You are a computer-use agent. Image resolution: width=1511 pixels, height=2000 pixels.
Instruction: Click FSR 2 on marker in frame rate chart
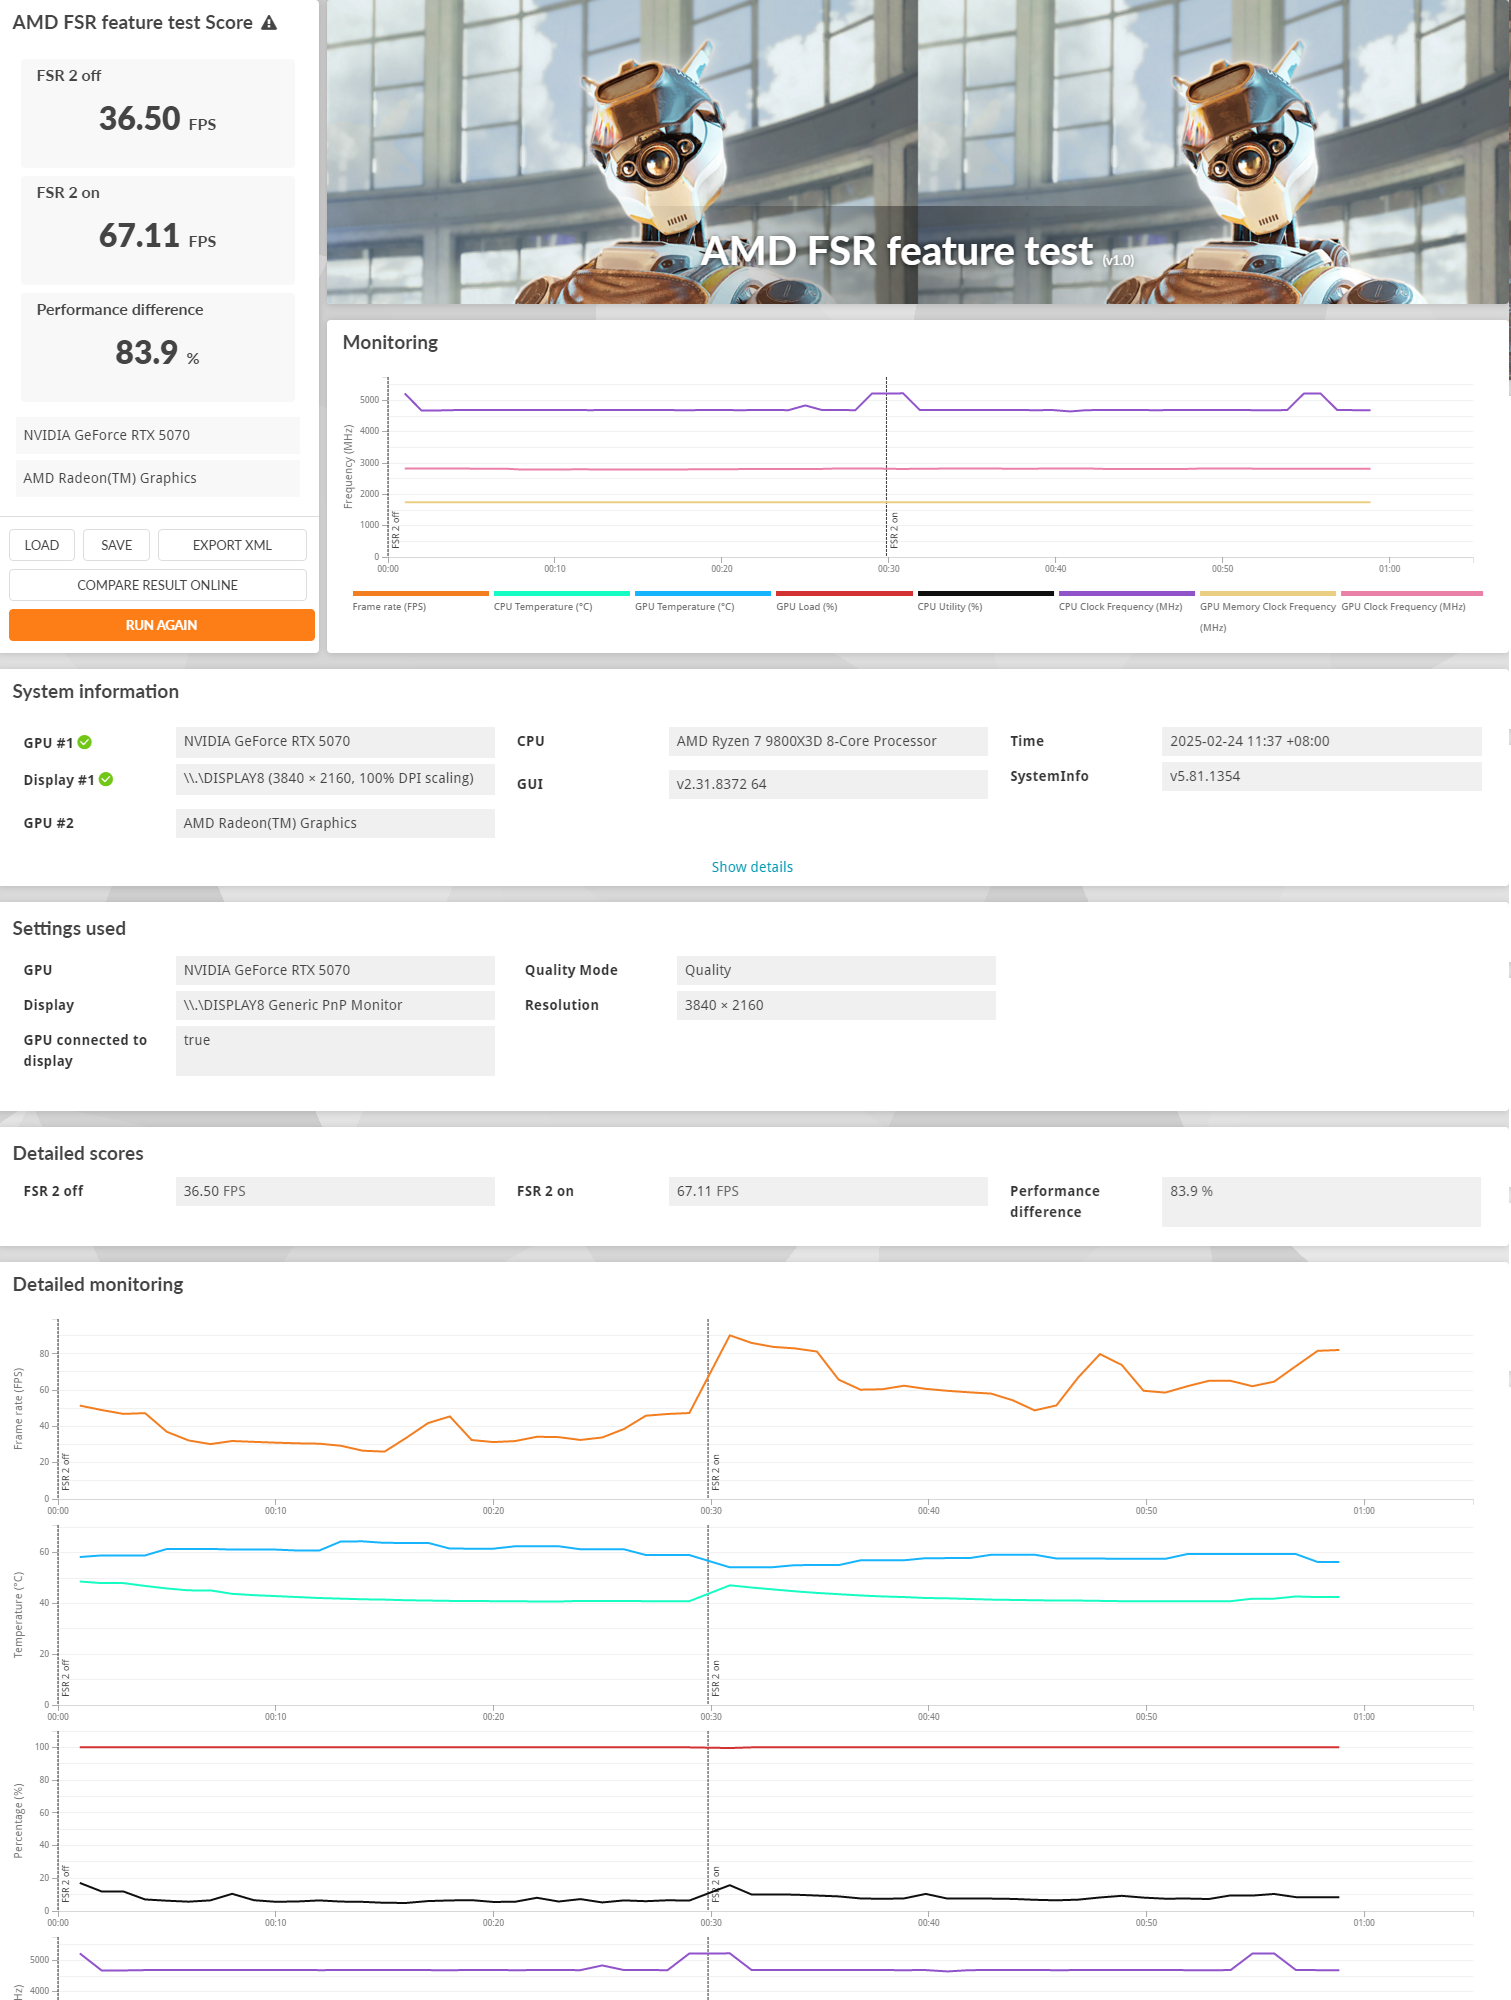coord(716,1472)
